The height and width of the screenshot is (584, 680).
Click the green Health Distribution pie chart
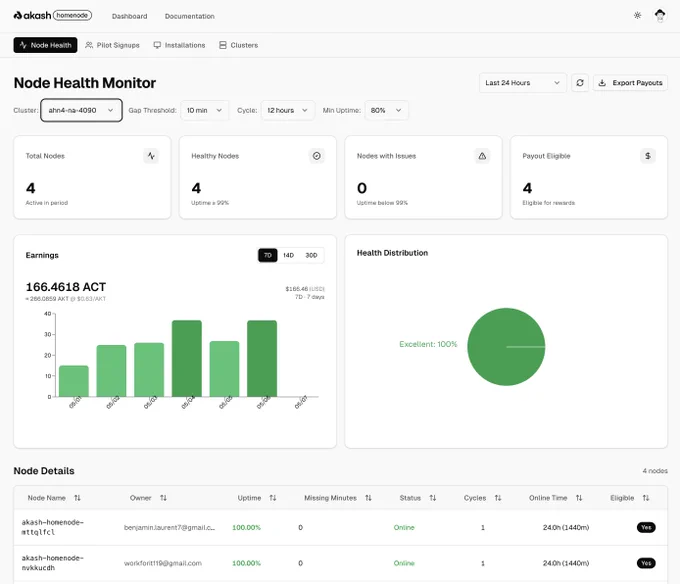click(x=506, y=347)
